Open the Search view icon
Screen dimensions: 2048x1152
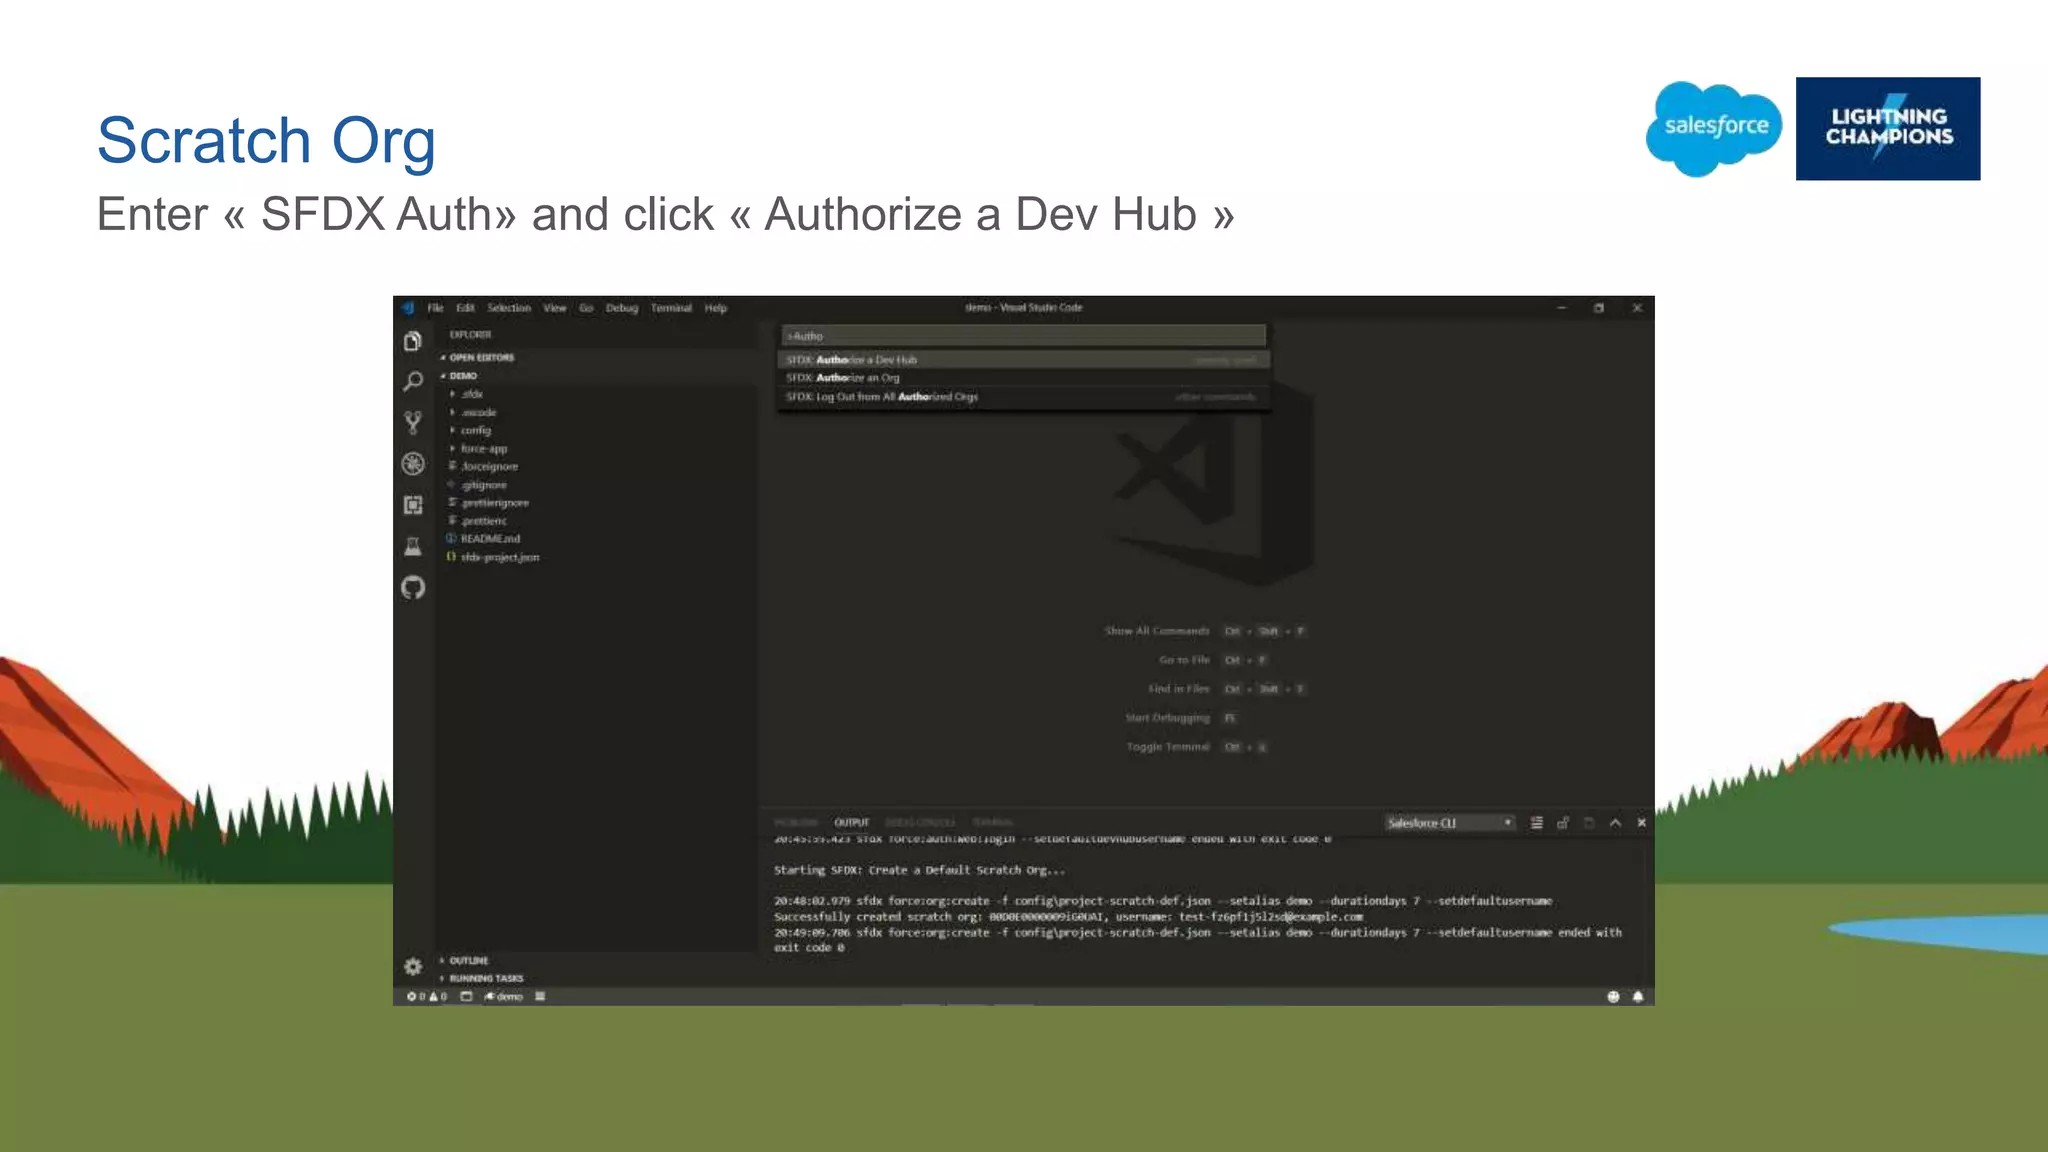click(413, 382)
